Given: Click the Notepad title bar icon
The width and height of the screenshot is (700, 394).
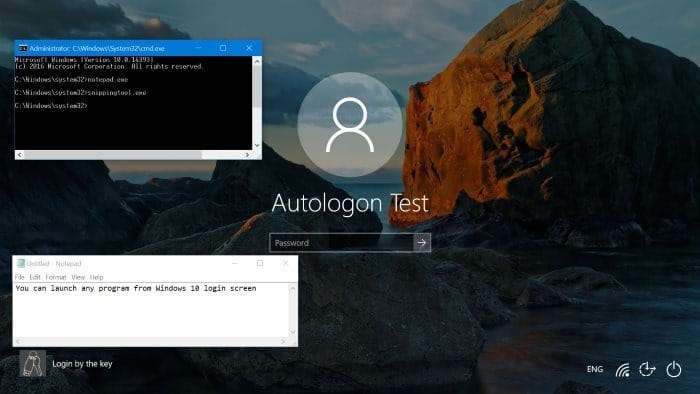Looking at the screenshot, I should 21,263.
